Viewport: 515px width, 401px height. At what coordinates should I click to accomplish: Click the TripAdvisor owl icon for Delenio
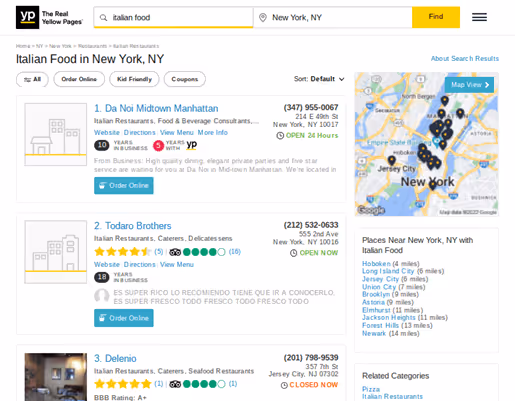click(175, 384)
